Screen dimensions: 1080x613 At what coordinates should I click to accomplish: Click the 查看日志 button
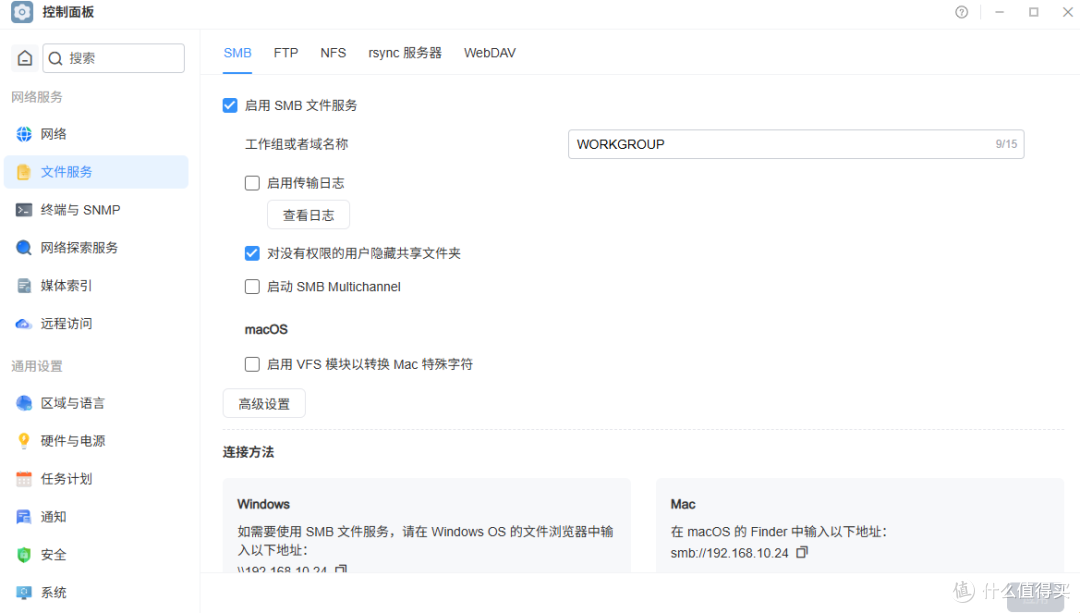(x=309, y=215)
